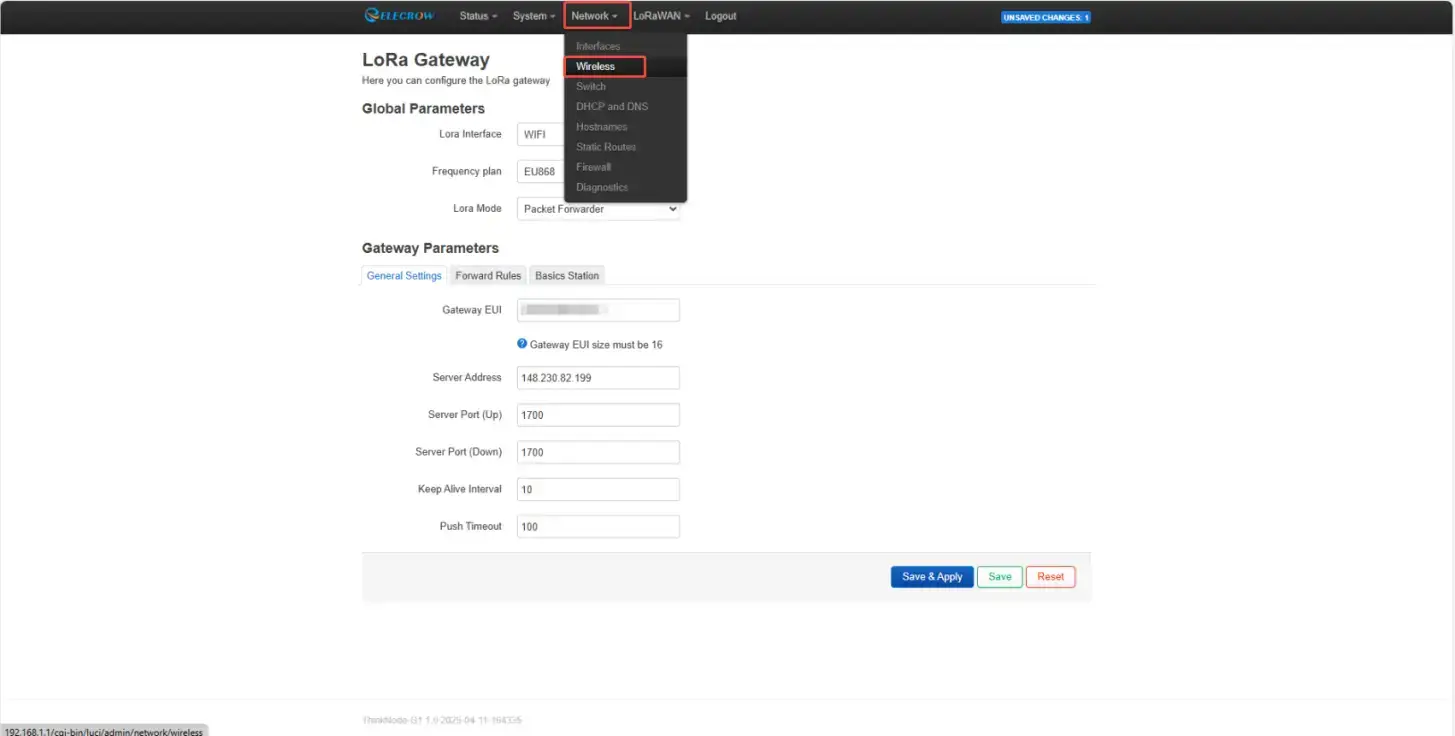Focus the Keep Alive Interval field
Viewport: 1455px width, 736px height.
pyautogui.click(x=598, y=490)
